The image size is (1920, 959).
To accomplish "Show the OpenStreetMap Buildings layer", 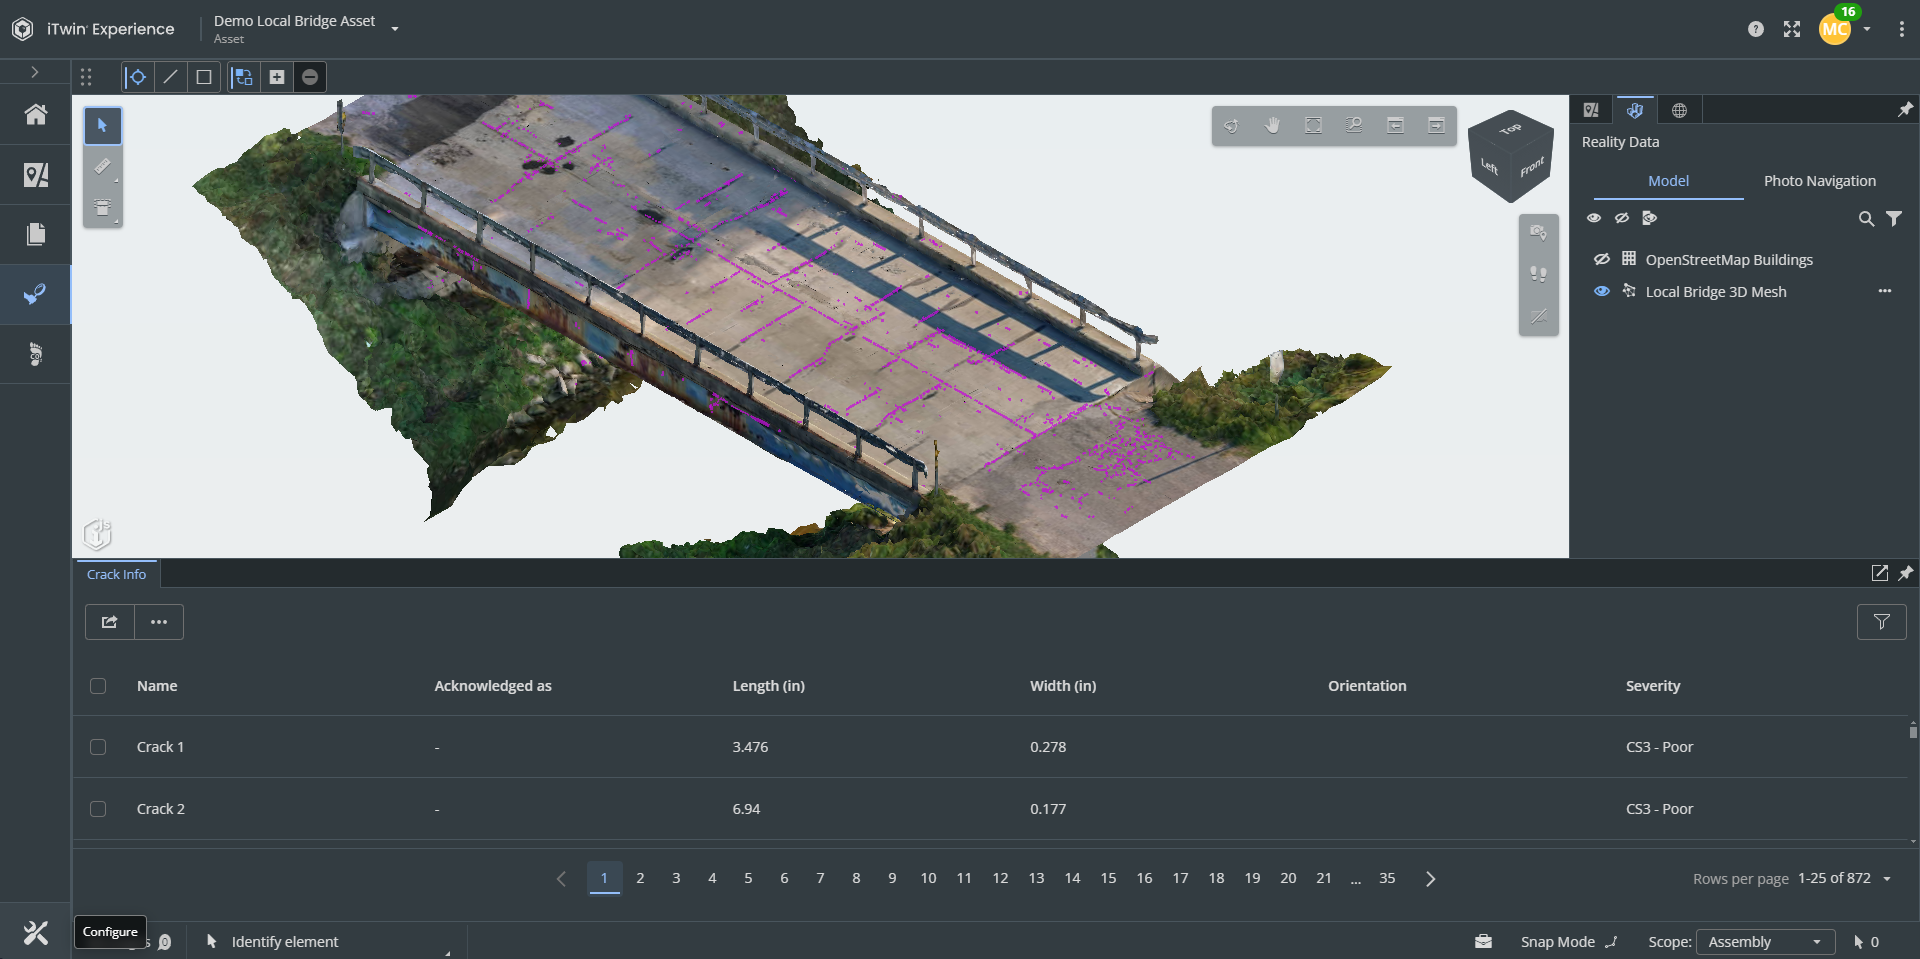I will [1601, 259].
